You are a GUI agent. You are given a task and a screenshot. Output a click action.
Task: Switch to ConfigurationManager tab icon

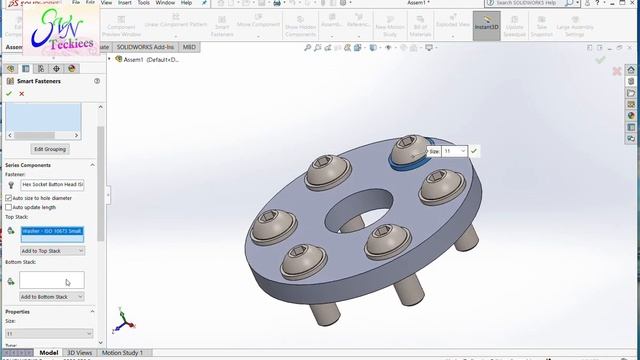tap(41, 69)
